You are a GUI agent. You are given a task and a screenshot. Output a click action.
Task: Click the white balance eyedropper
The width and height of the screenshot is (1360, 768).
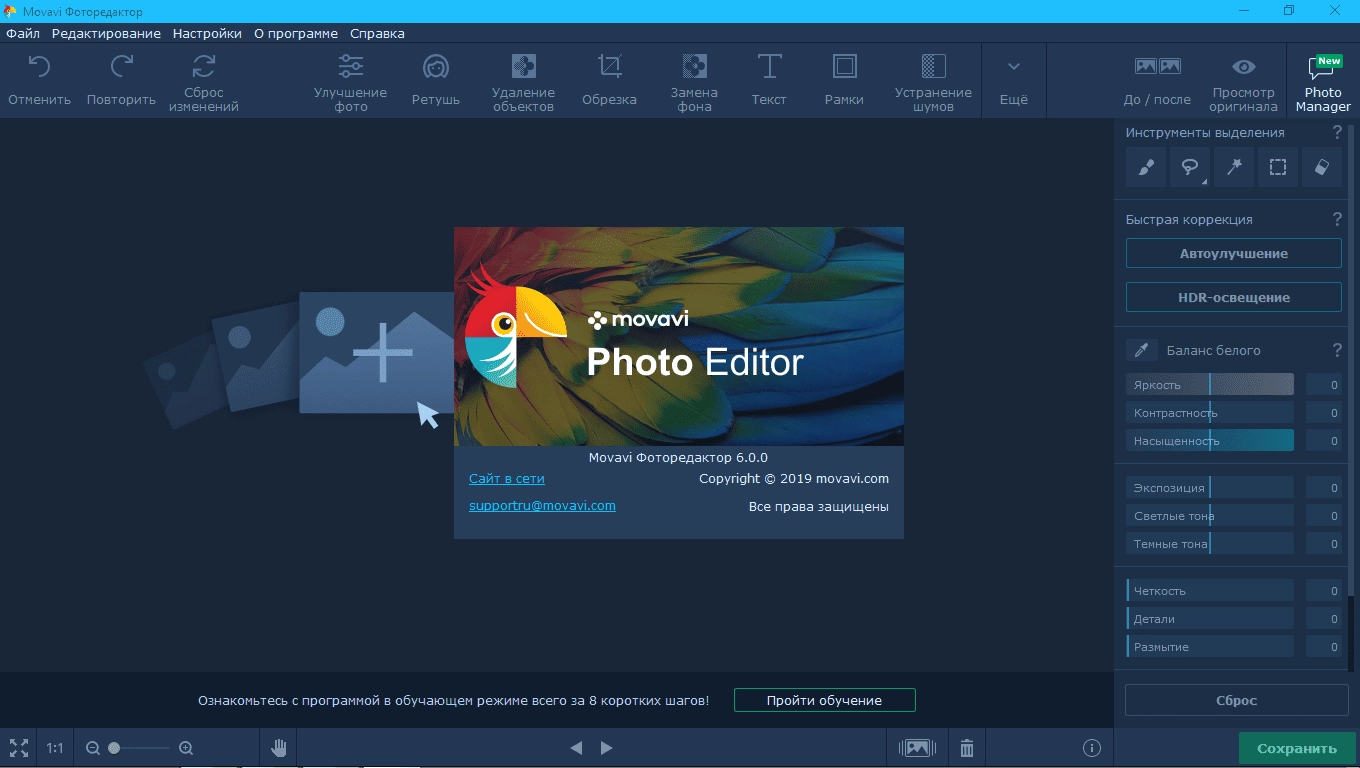point(1142,350)
